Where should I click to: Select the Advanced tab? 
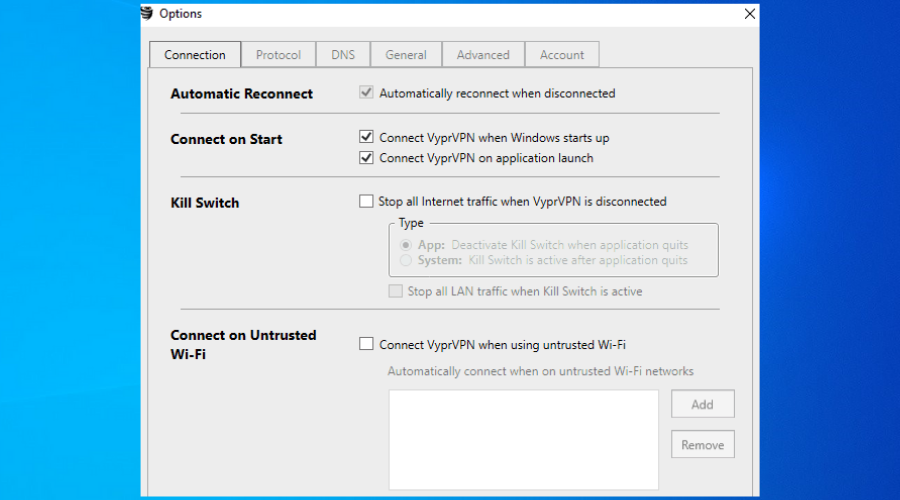pos(483,55)
